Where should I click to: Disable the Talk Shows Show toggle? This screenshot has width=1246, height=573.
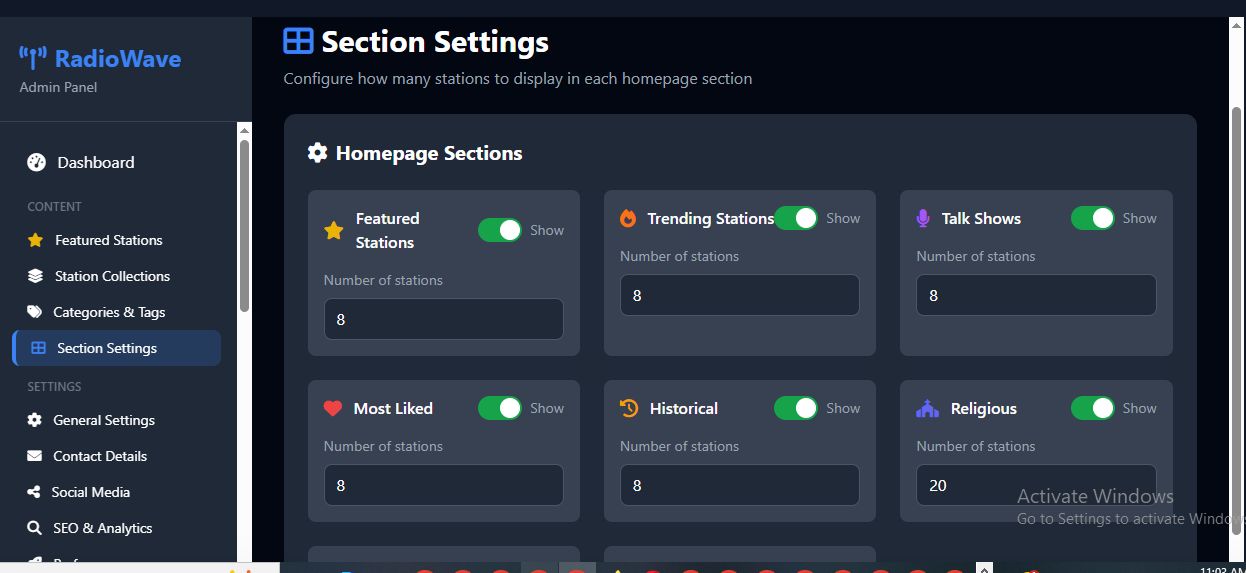pyautogui.click(x=1092, y=218)
